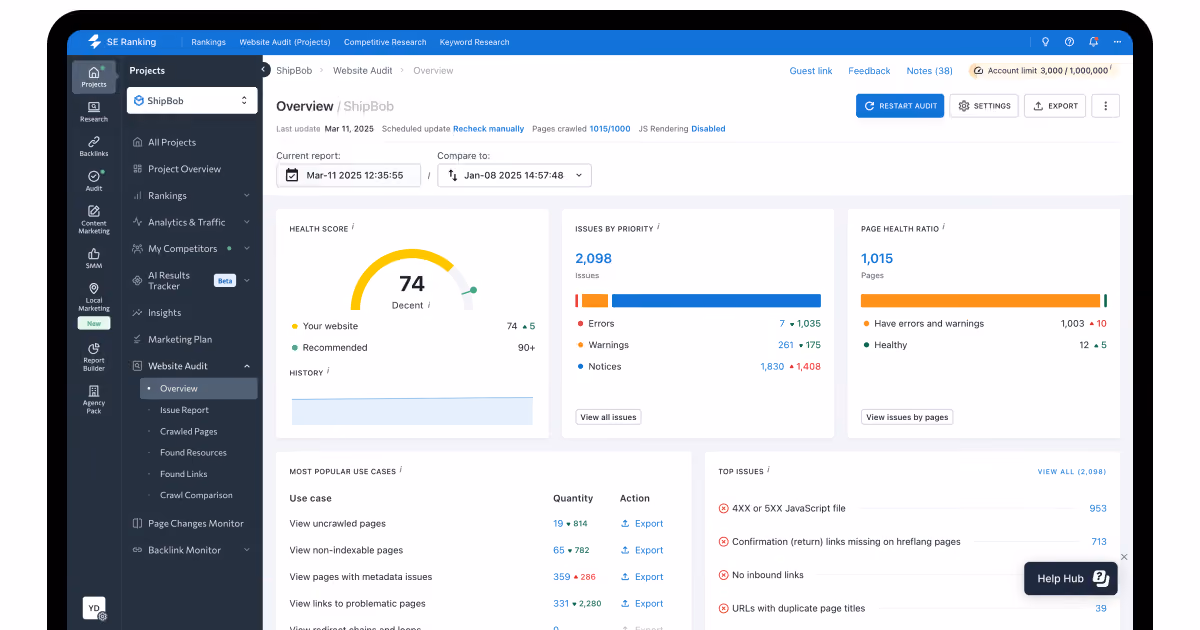This screenshot has height=630, width=1200.
Task: Select Crawl Comparison in sidebar
Action: [x=198, y=495]
